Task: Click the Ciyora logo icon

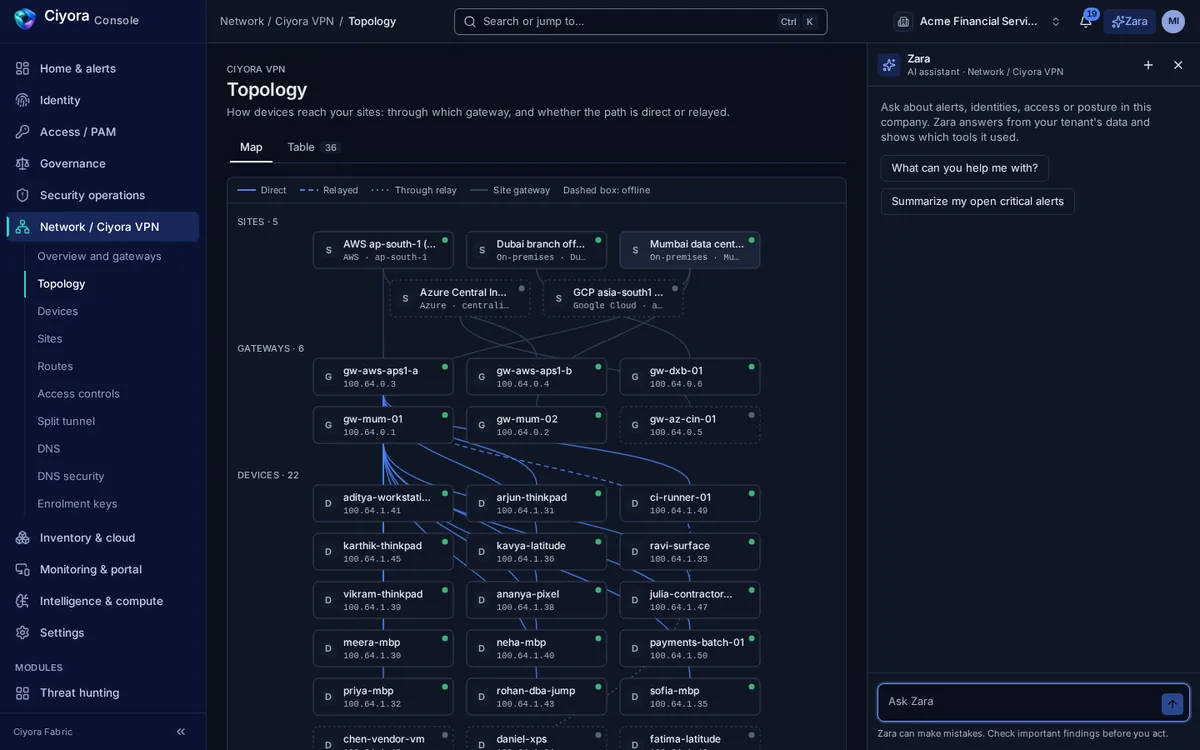Action: 25,19
